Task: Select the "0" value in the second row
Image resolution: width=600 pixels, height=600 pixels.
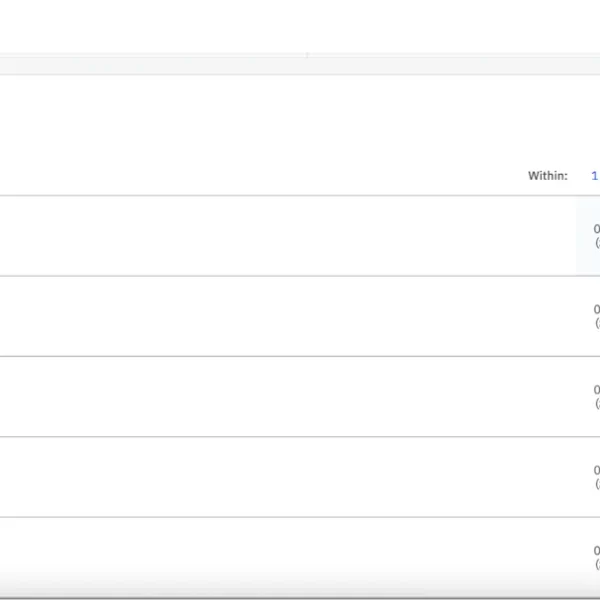Action: (597, 309)
